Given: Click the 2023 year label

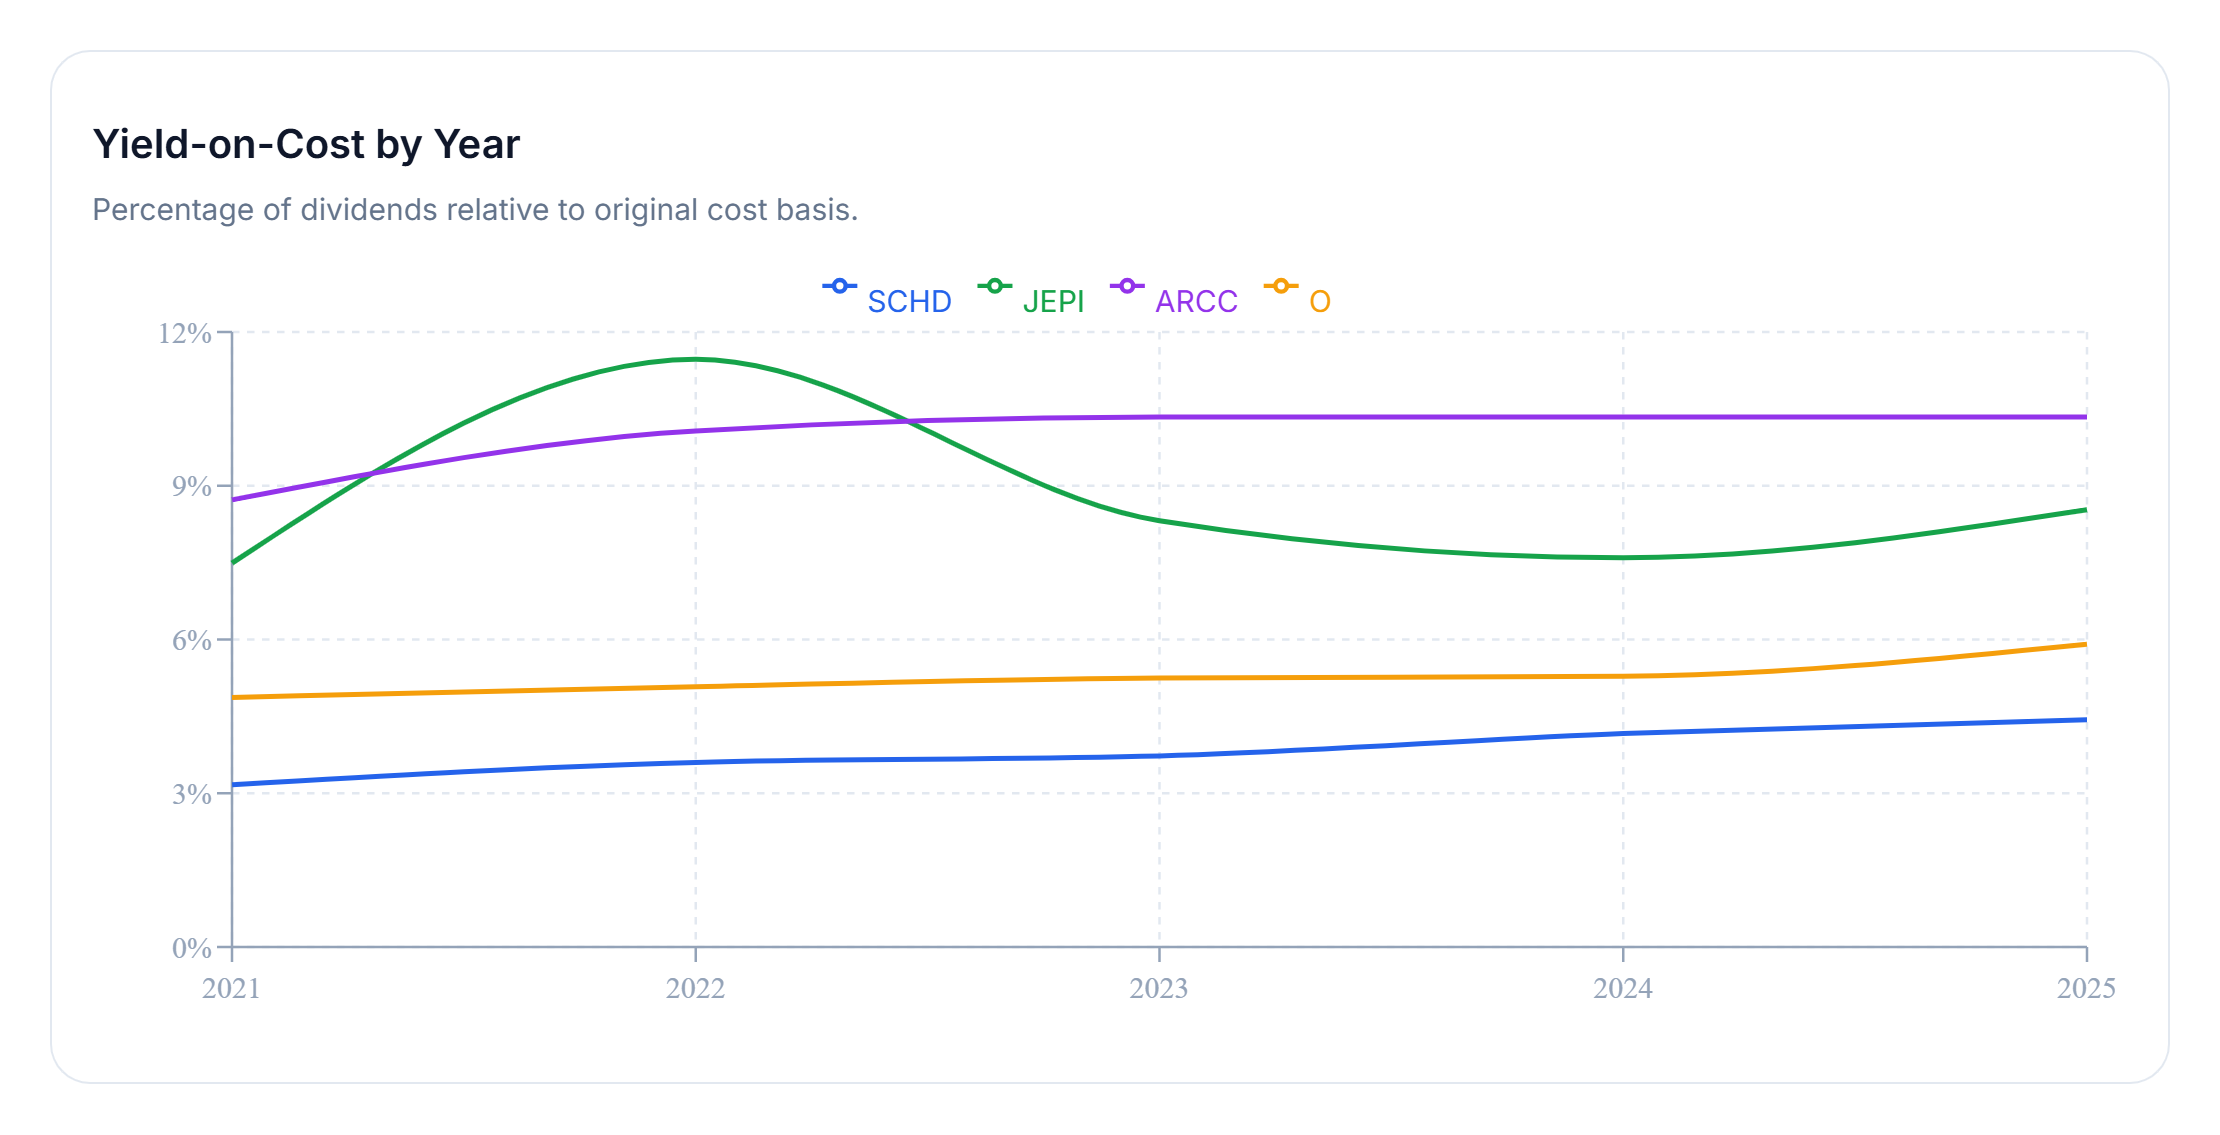Looking at the screenshot, I should 1159,988.
